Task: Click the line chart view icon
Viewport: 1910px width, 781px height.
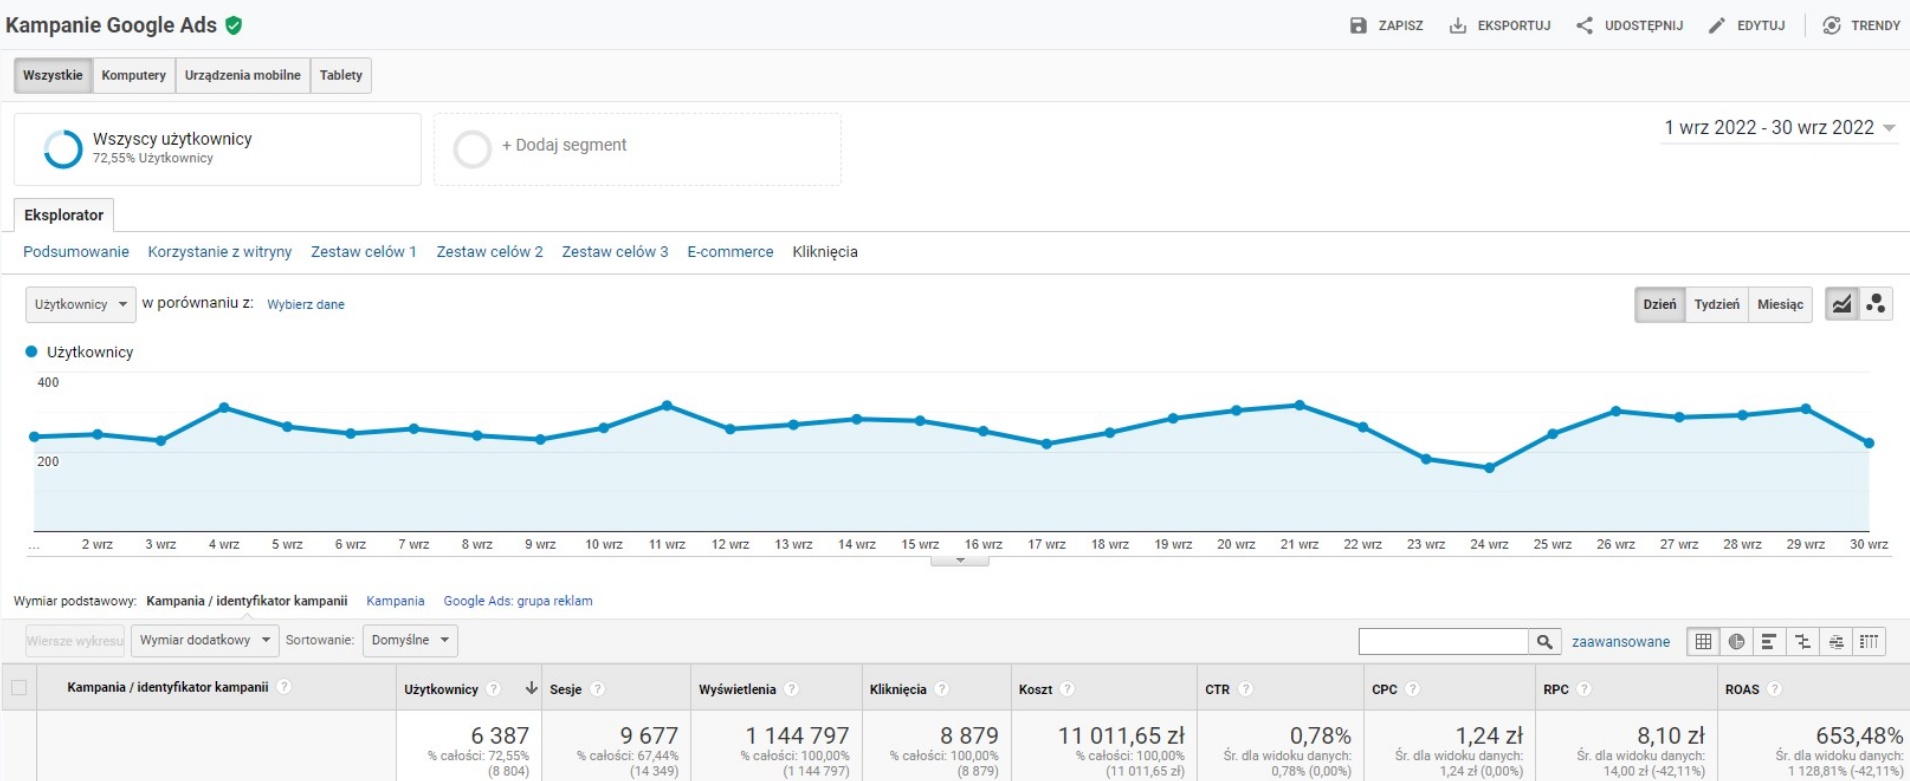Action: coord(1842,304)
